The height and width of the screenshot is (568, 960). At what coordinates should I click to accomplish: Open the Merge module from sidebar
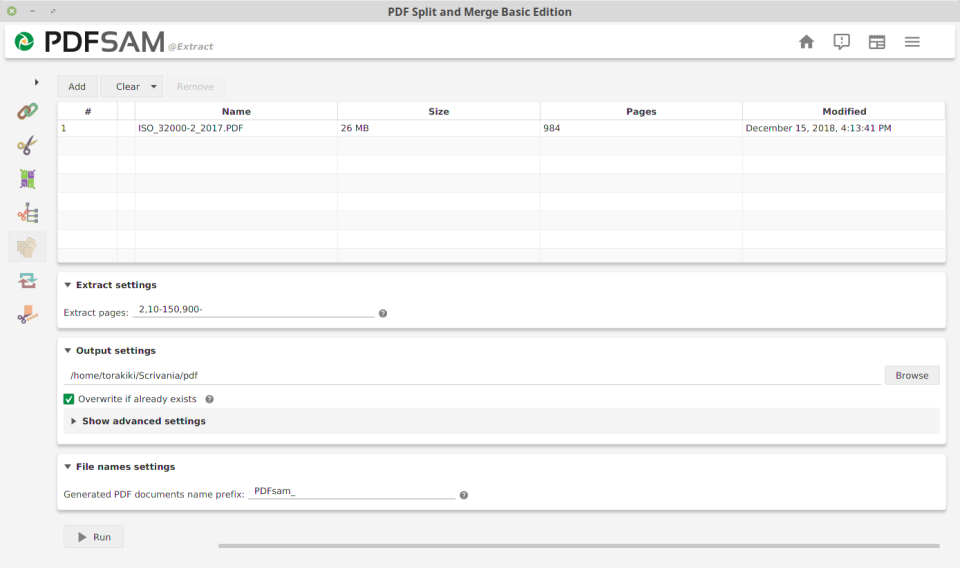point(27,111)
